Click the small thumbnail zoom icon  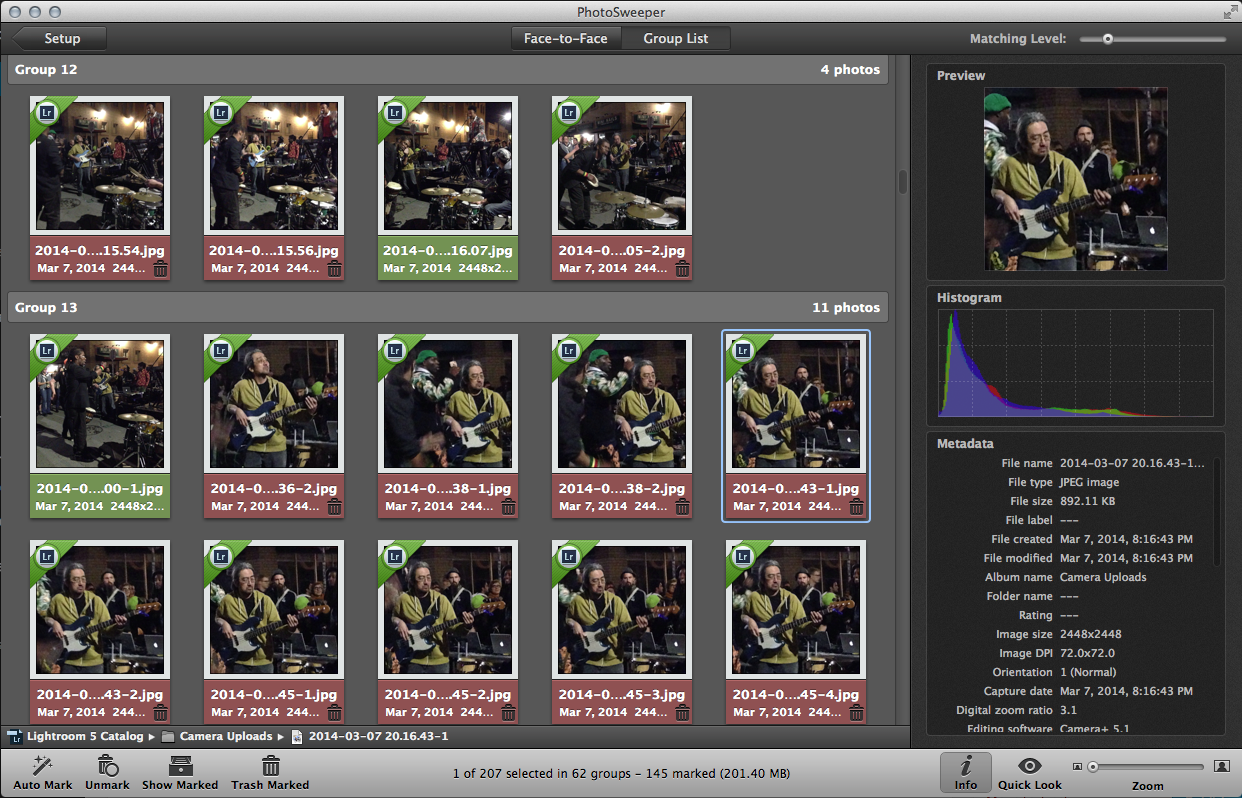(x=1077, y=767)
